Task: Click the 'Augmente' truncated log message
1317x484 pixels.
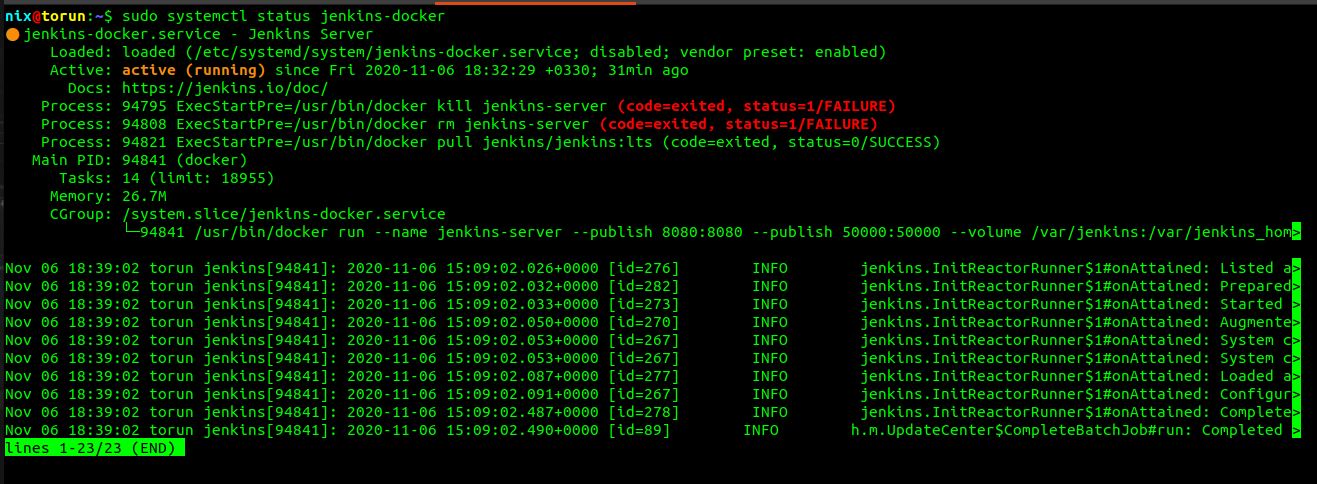Action: 1255,323
